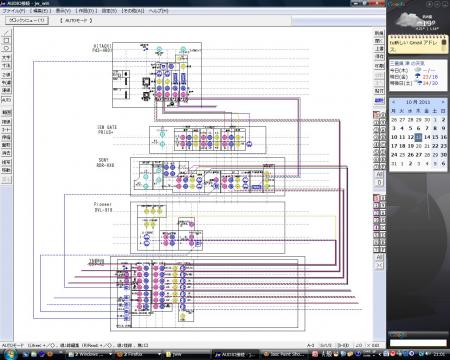Screen dimensions: 450x360
Task: Click the layer bar All button
Action: (379, 175)
